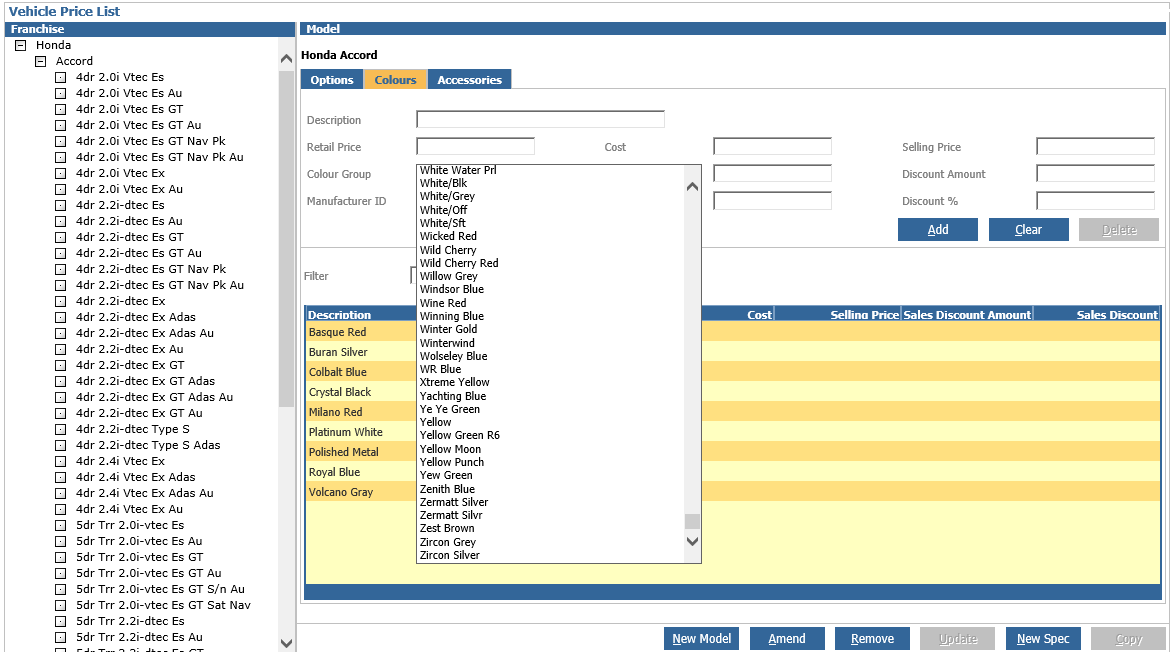Switch to the Accessories tab
This screenshot has width=1174, height=652.
[x=469, y=79]
